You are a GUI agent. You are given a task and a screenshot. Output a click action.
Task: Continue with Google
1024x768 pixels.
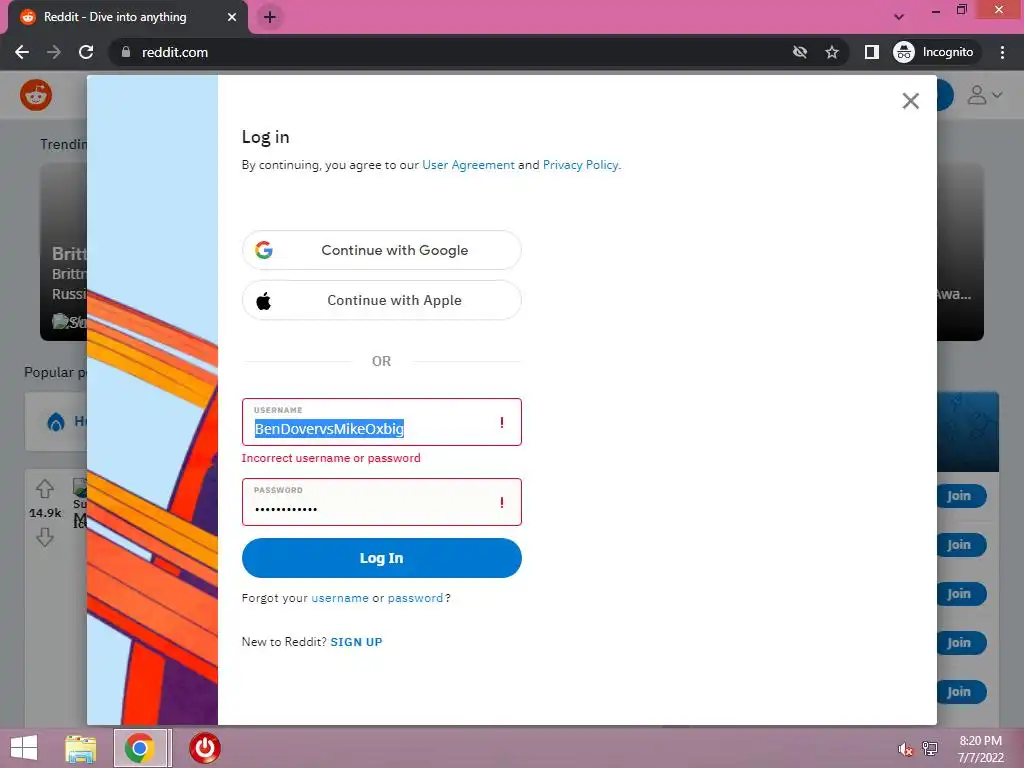(381, 250)
